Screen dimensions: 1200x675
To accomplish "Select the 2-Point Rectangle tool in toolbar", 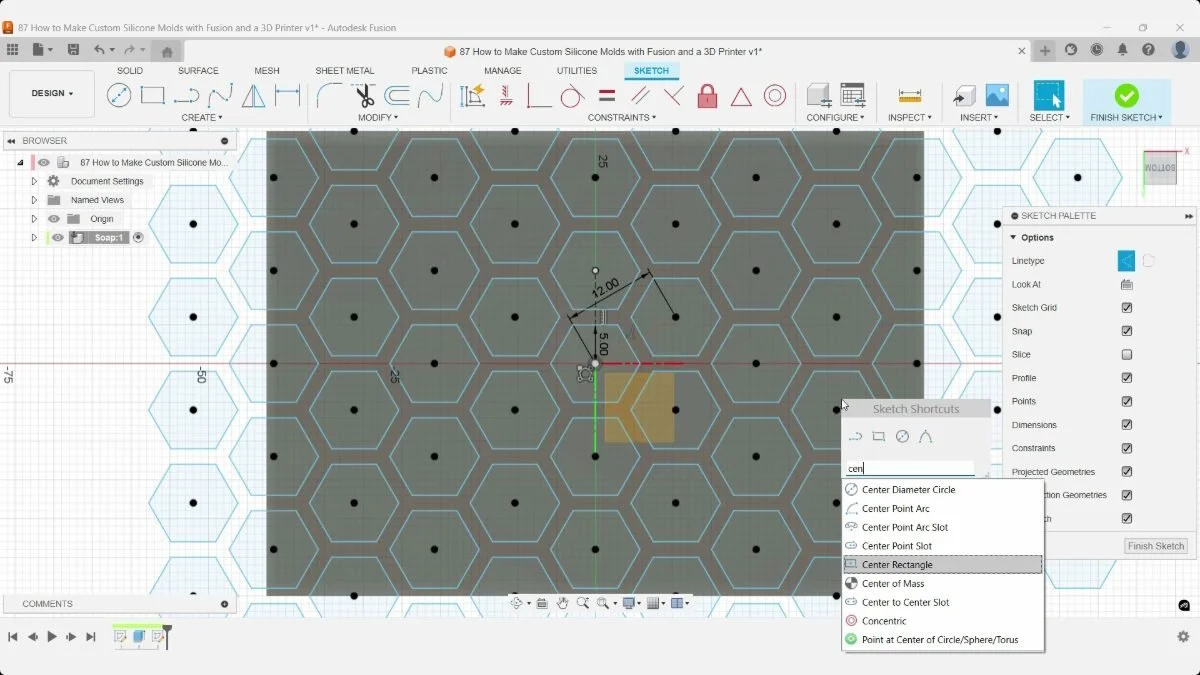I will click(152, 95).
